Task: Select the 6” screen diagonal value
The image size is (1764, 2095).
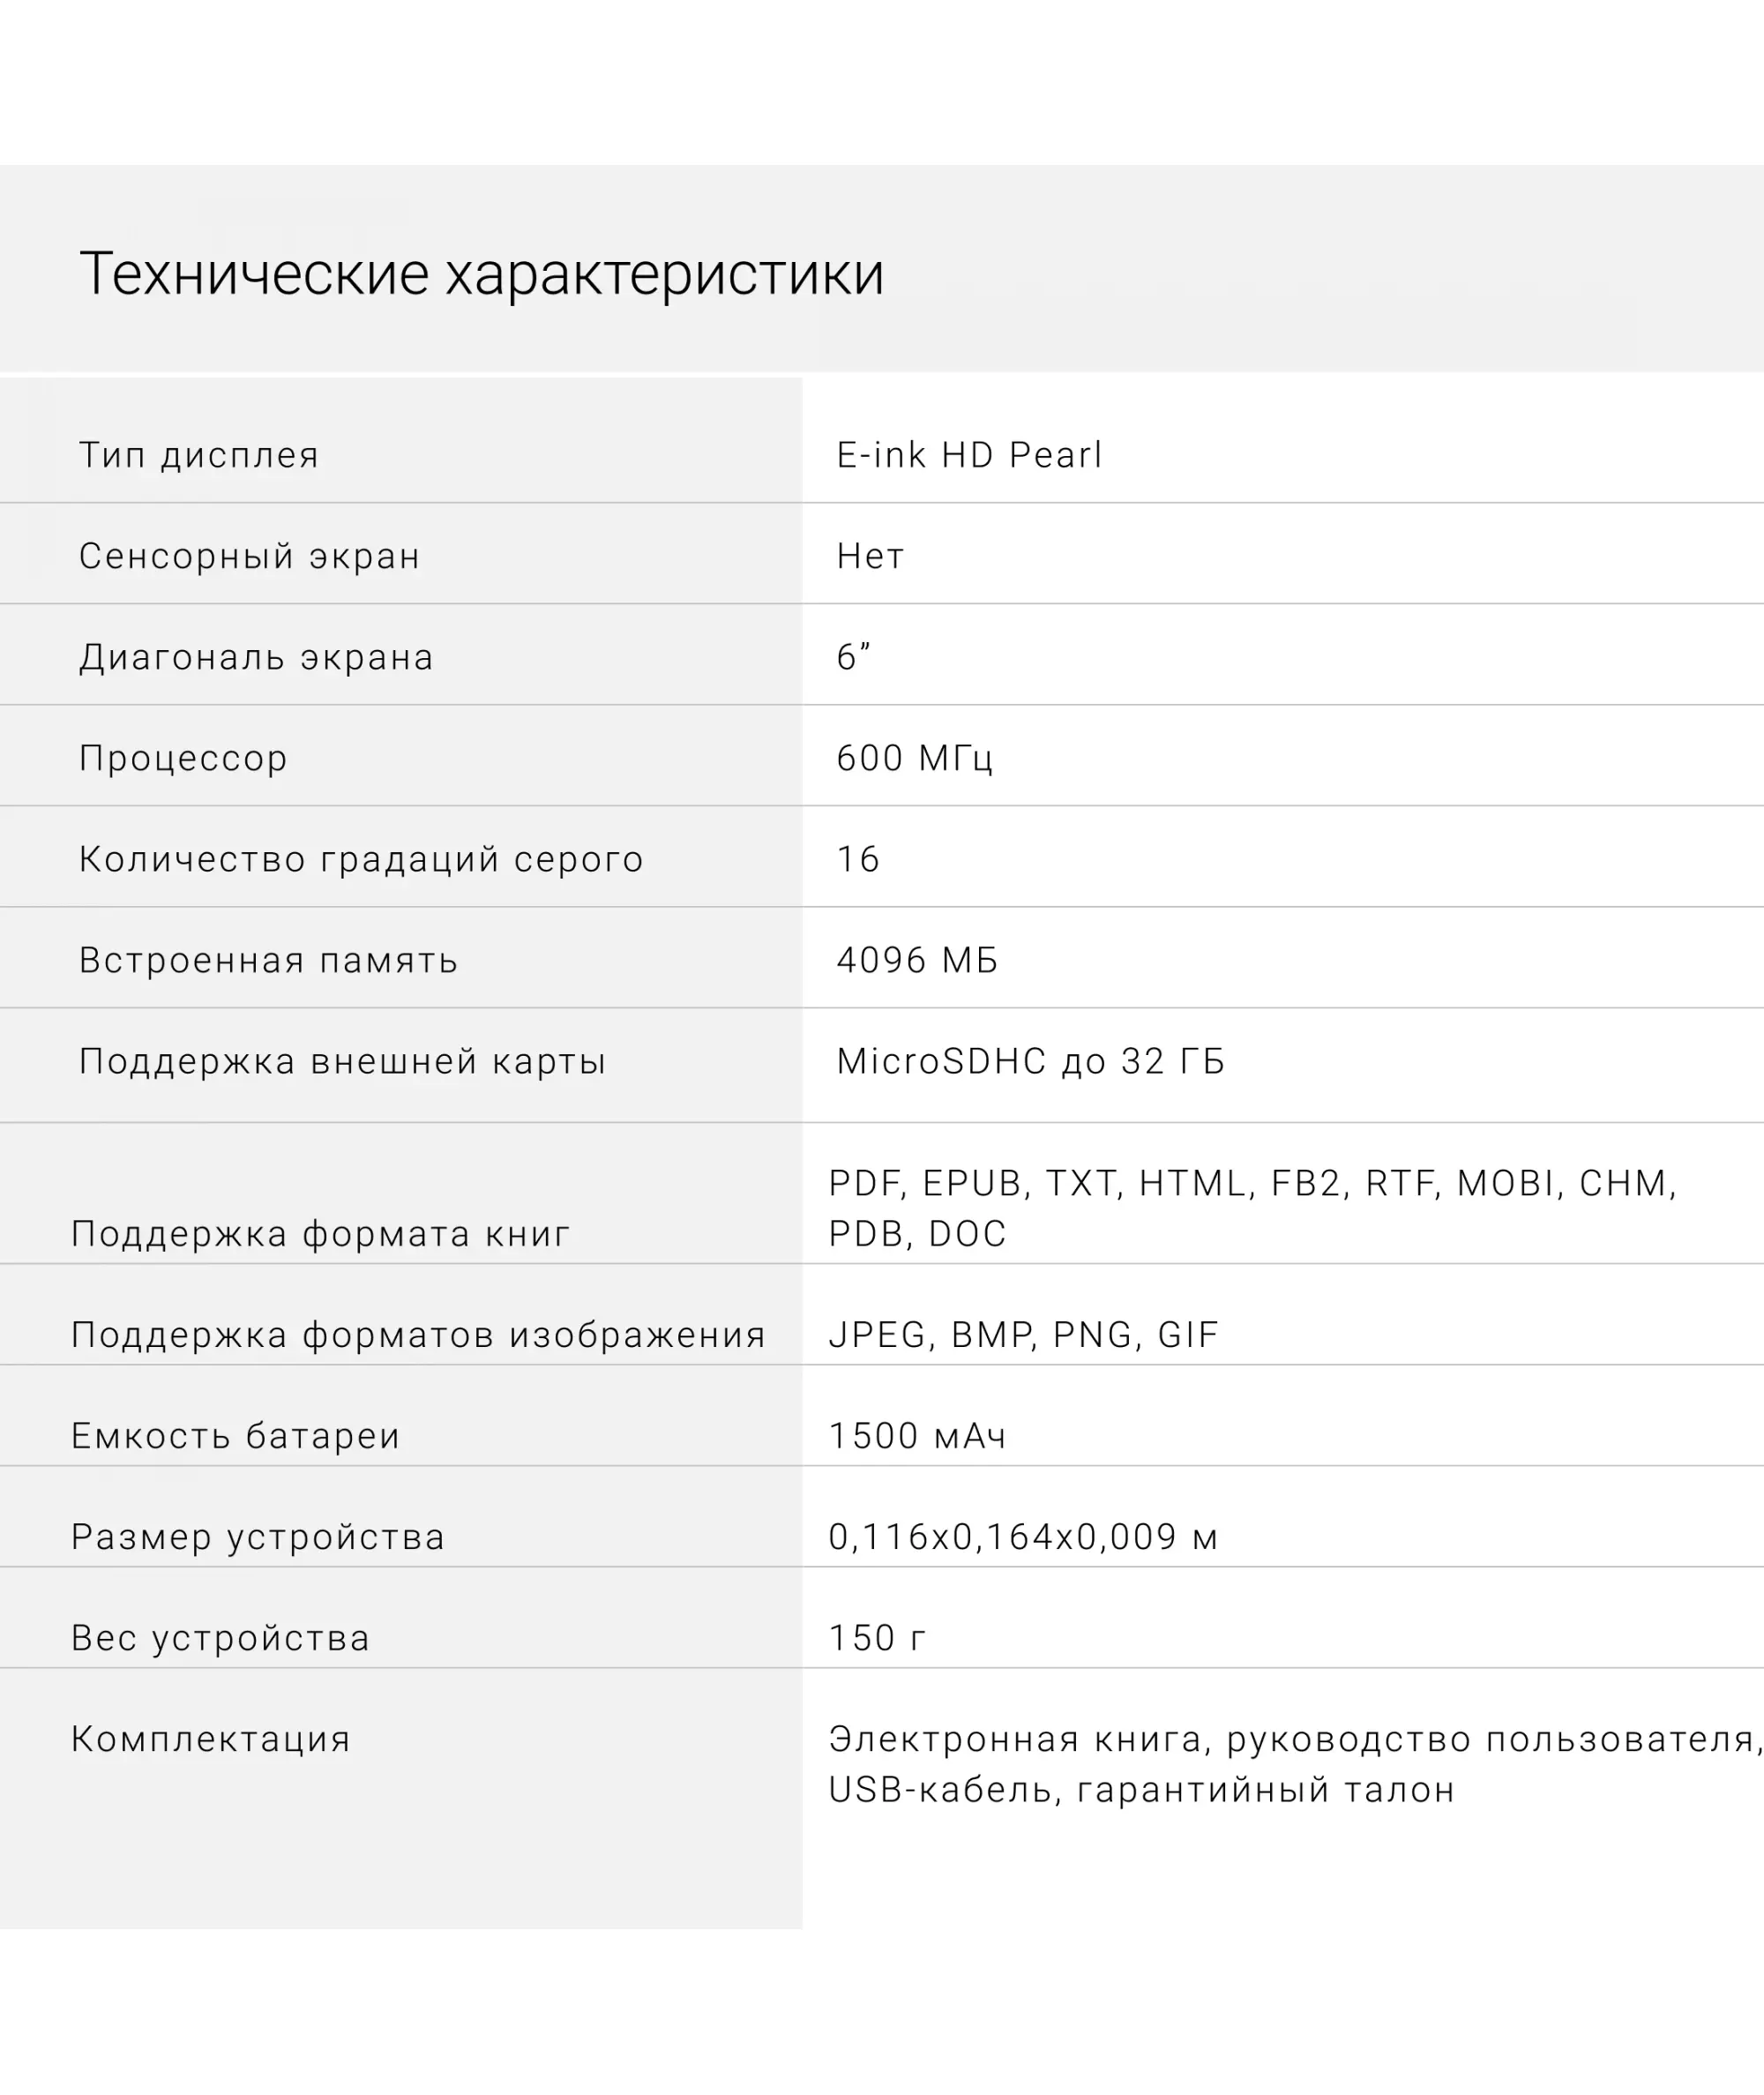Action: (x=853, y=657)
